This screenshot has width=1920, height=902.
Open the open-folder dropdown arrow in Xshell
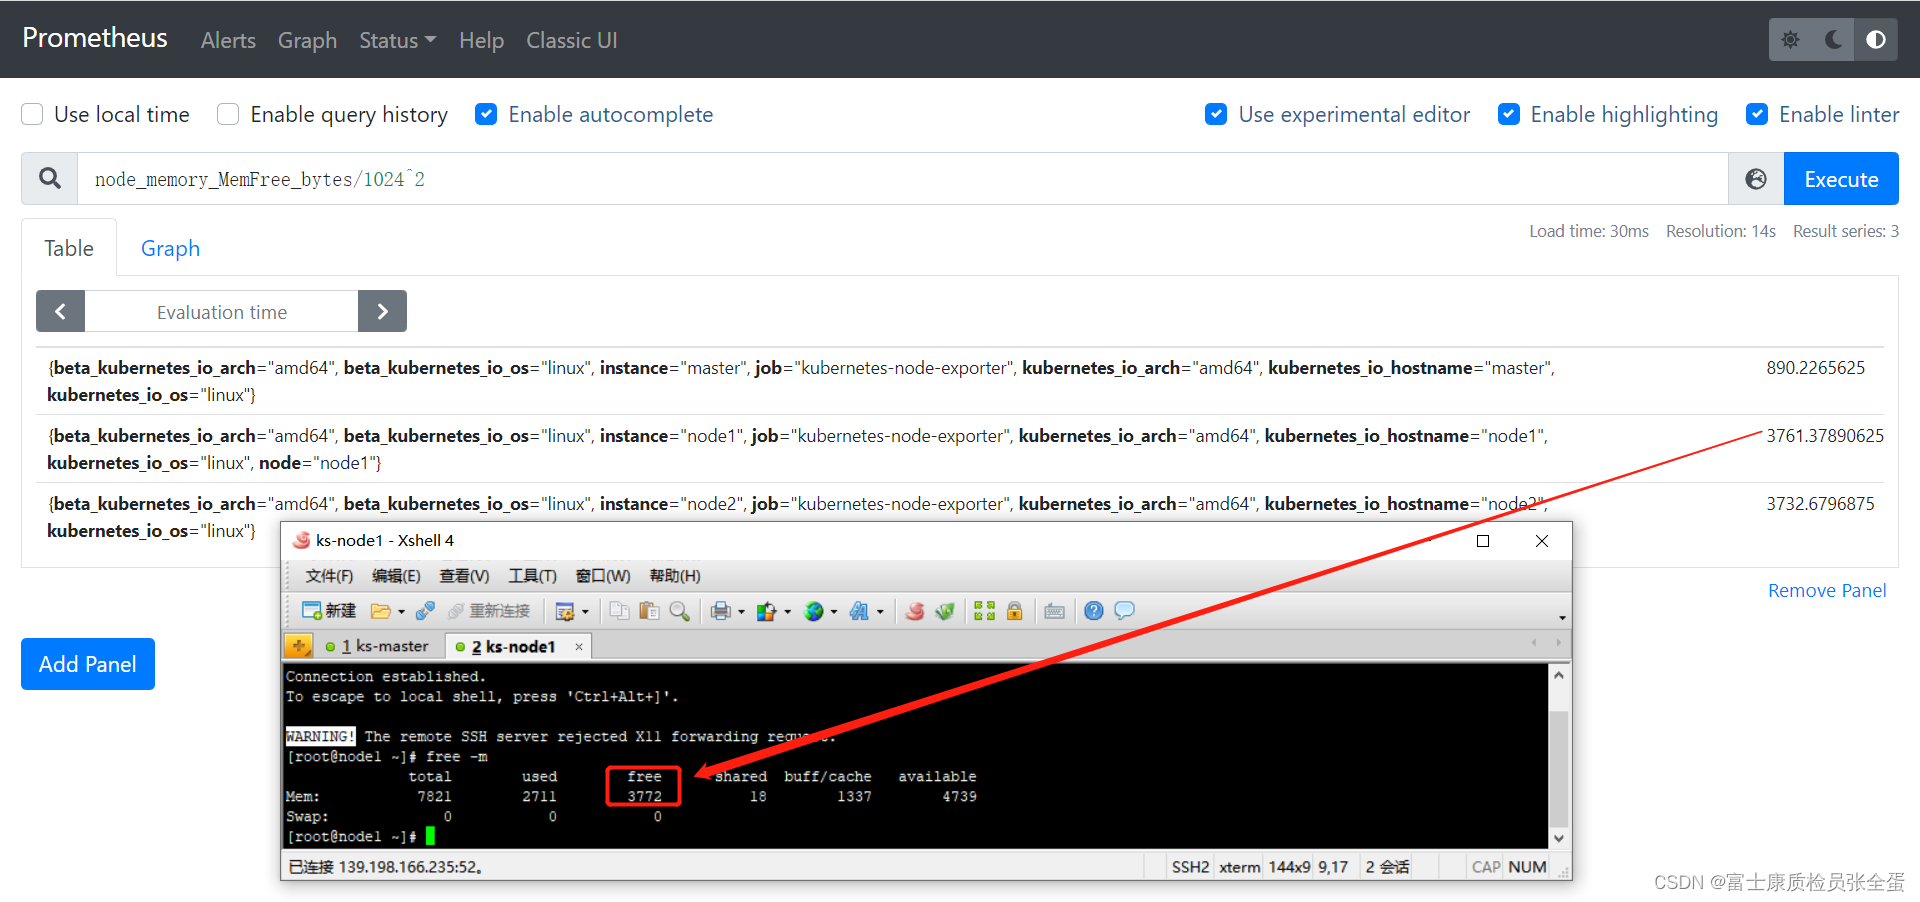pyautogui.click(x=400, y=610)
